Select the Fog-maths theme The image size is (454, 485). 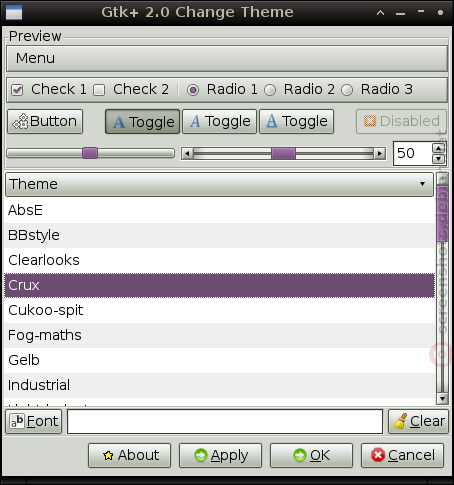(x=219, y=335)
